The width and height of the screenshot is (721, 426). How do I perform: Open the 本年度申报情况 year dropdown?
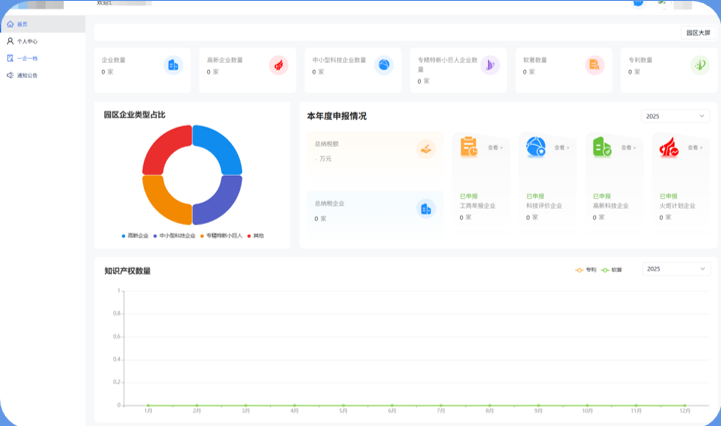(x=675, y=116)
